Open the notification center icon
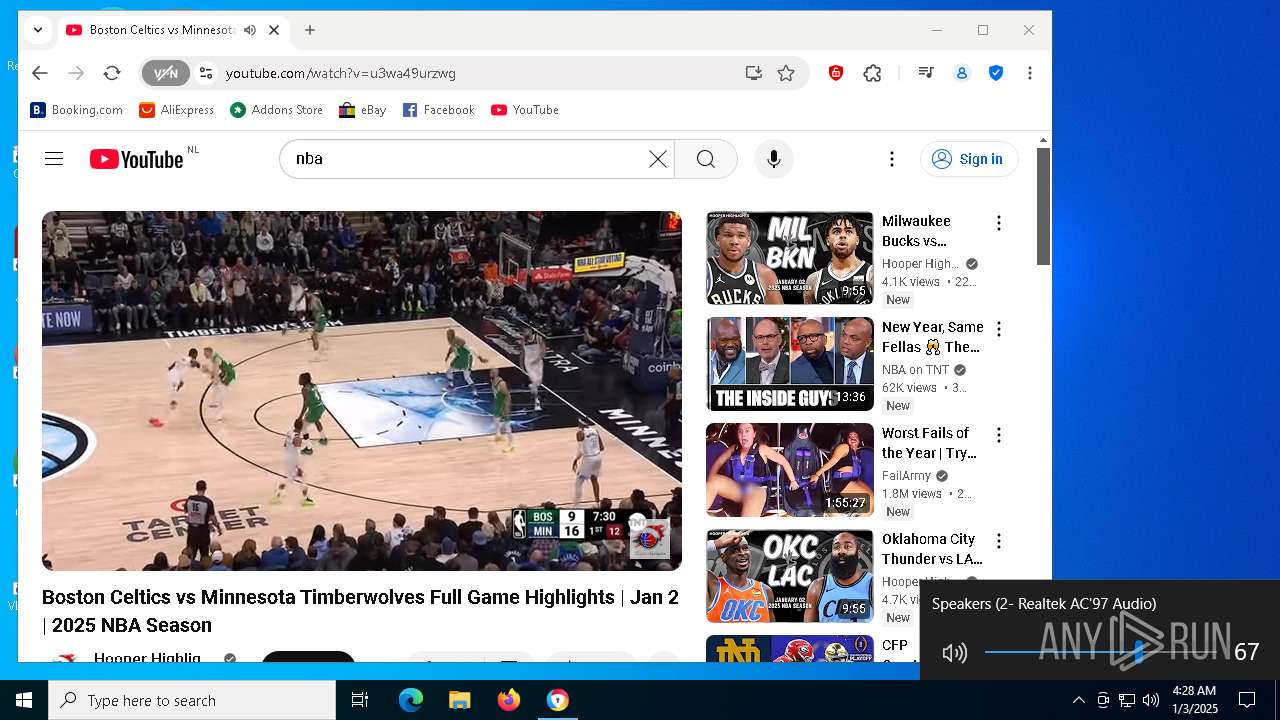Image resolution: width=1280 pixels, height=720 pixels. coord(1247,700)
